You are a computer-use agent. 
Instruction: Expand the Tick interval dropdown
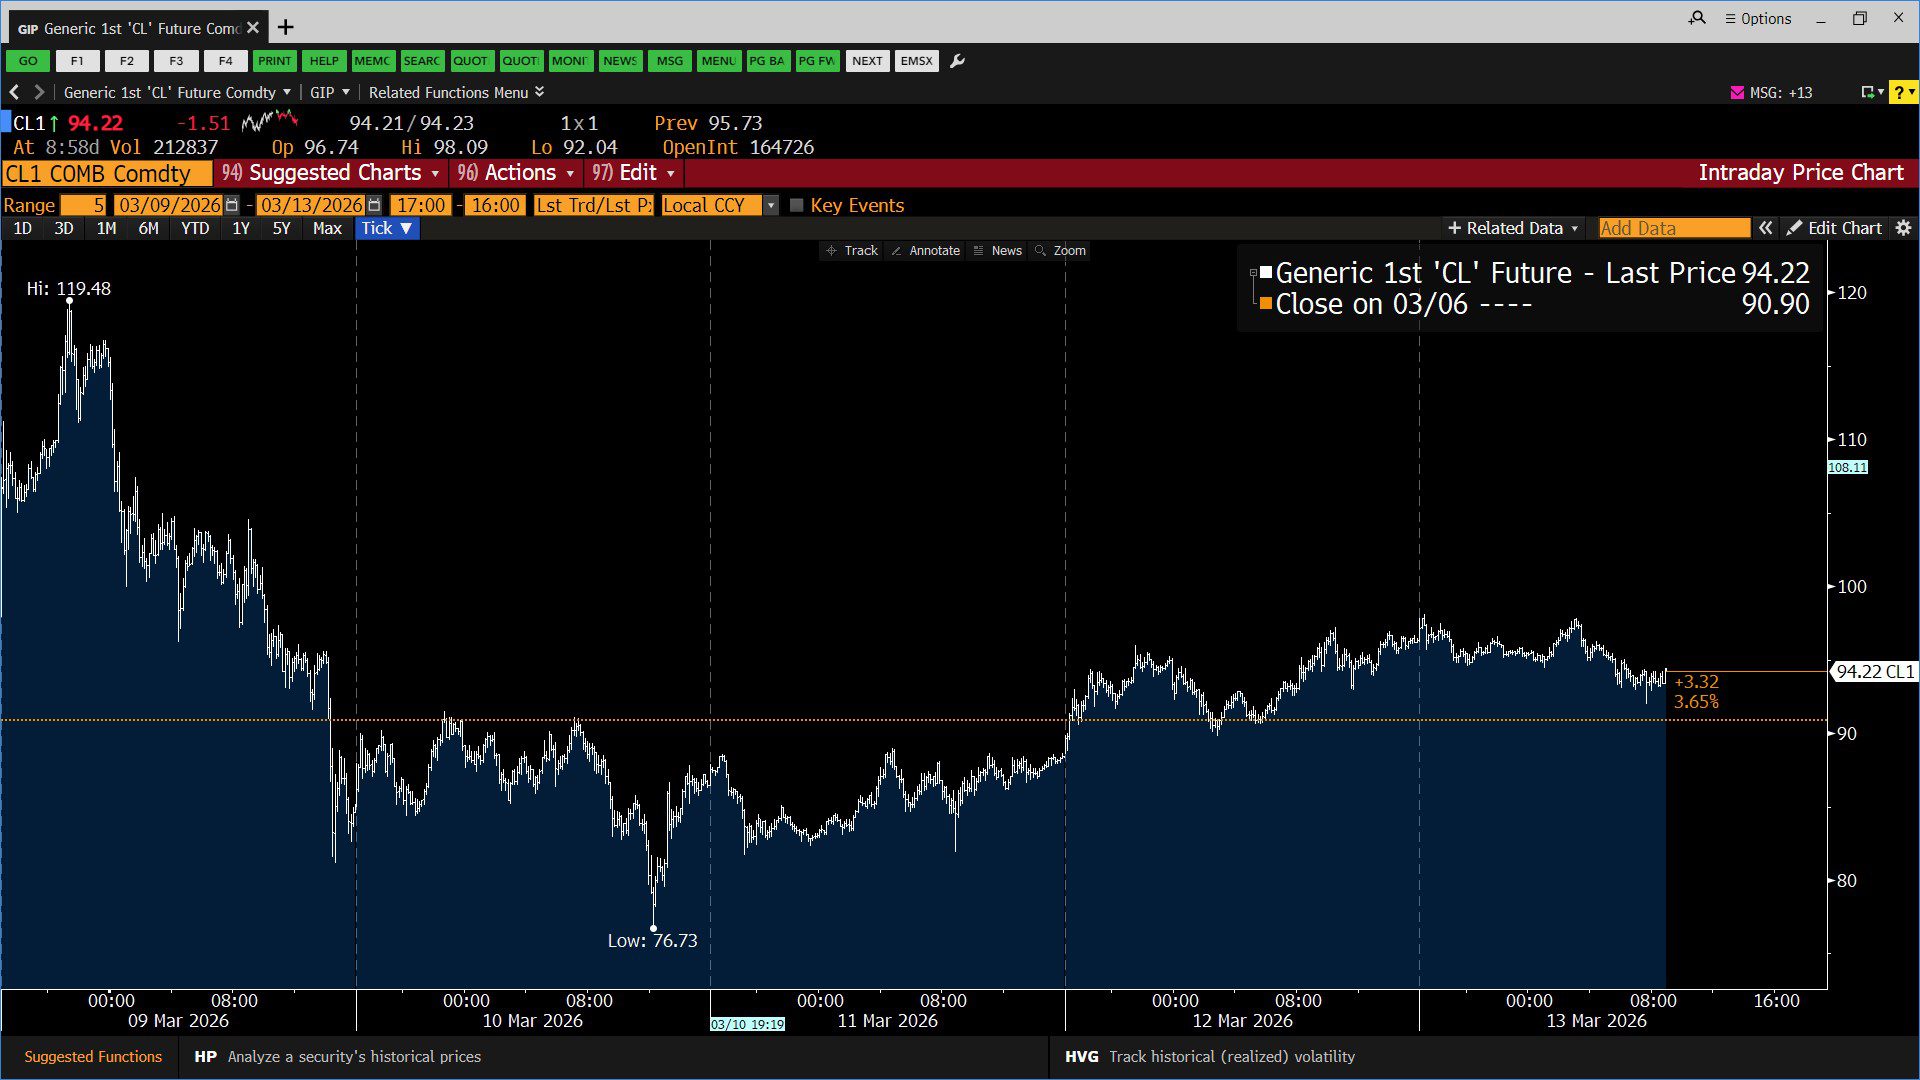(387, 228)
